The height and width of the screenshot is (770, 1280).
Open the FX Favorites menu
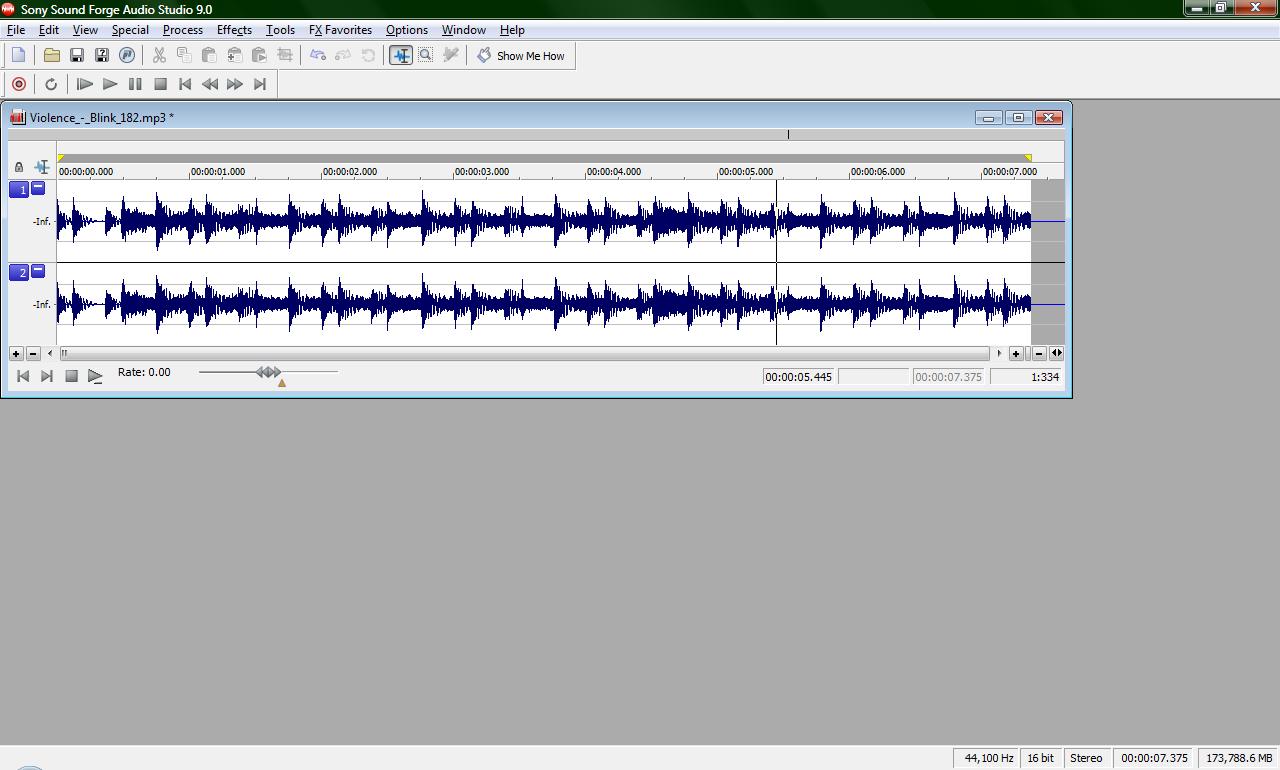(340, 30)
